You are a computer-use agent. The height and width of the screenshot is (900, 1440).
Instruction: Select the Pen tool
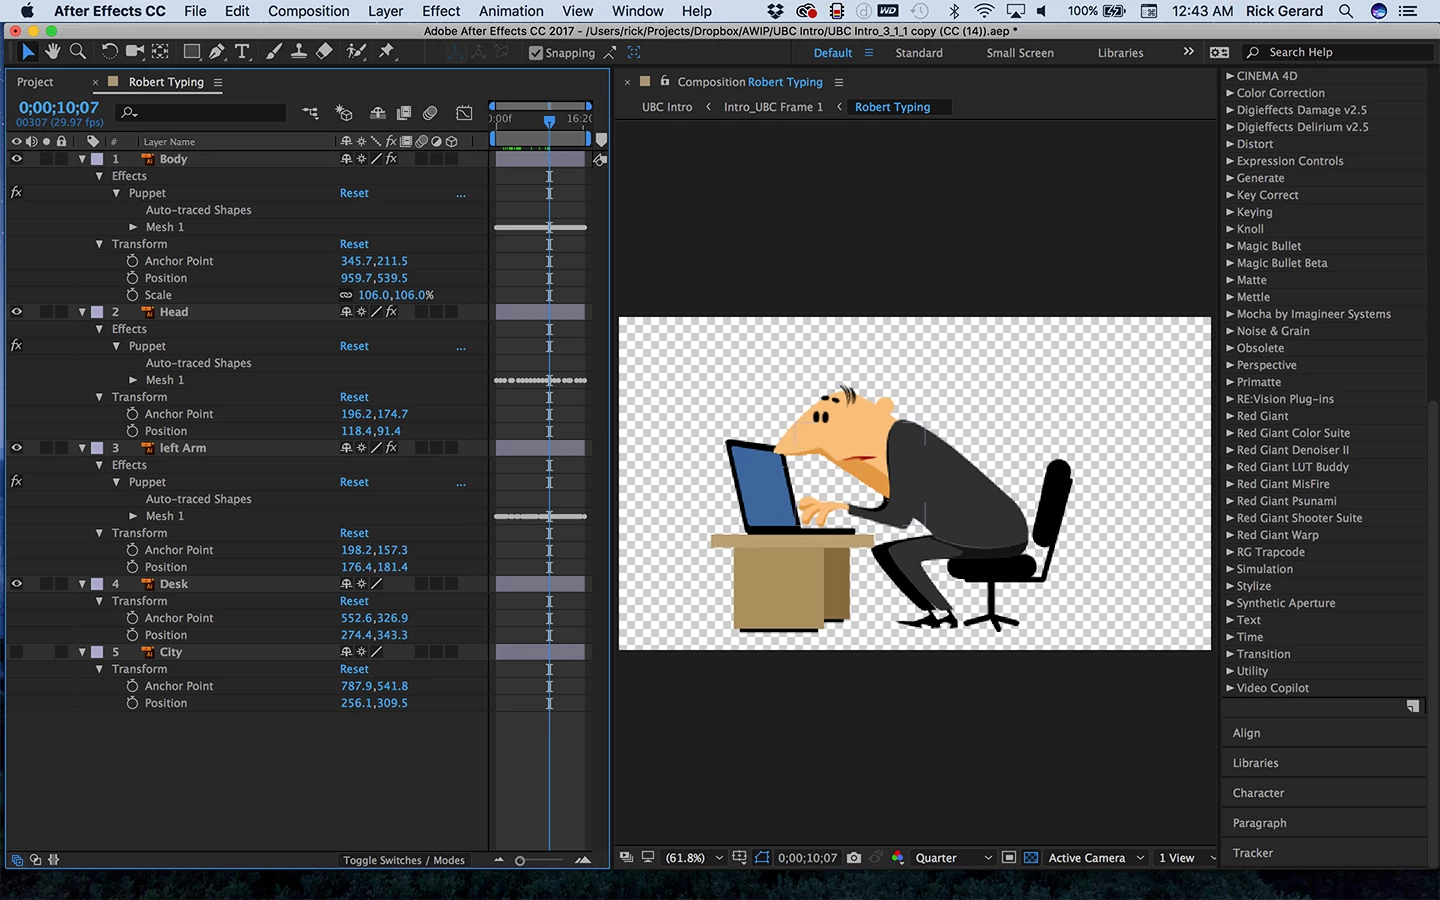click(216, 52)
